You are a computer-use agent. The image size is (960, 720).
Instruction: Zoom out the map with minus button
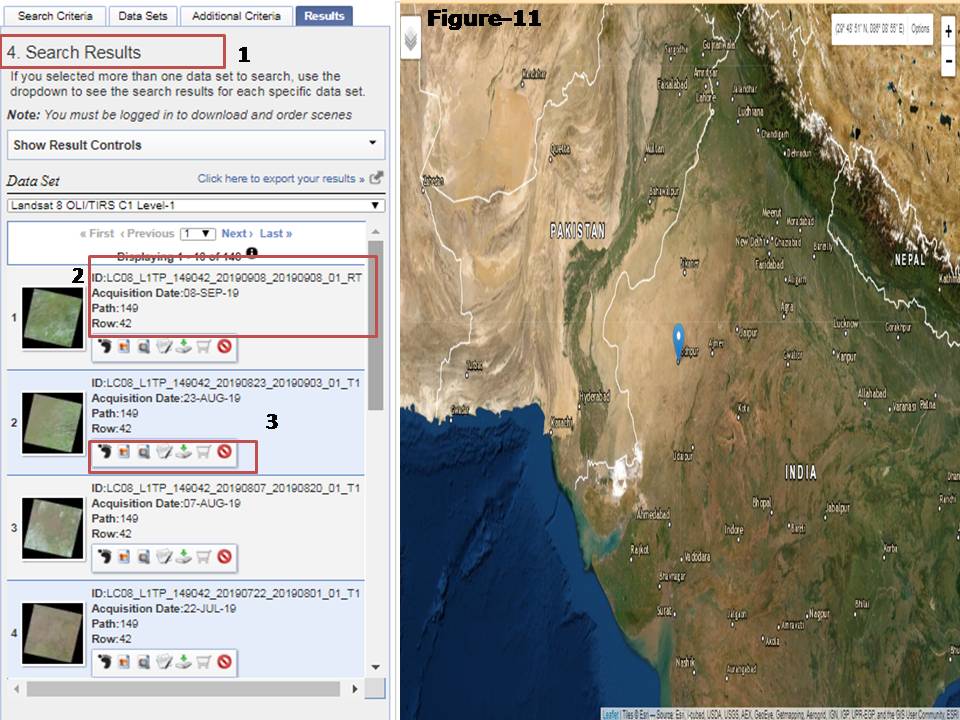click(x=948, y=61)
